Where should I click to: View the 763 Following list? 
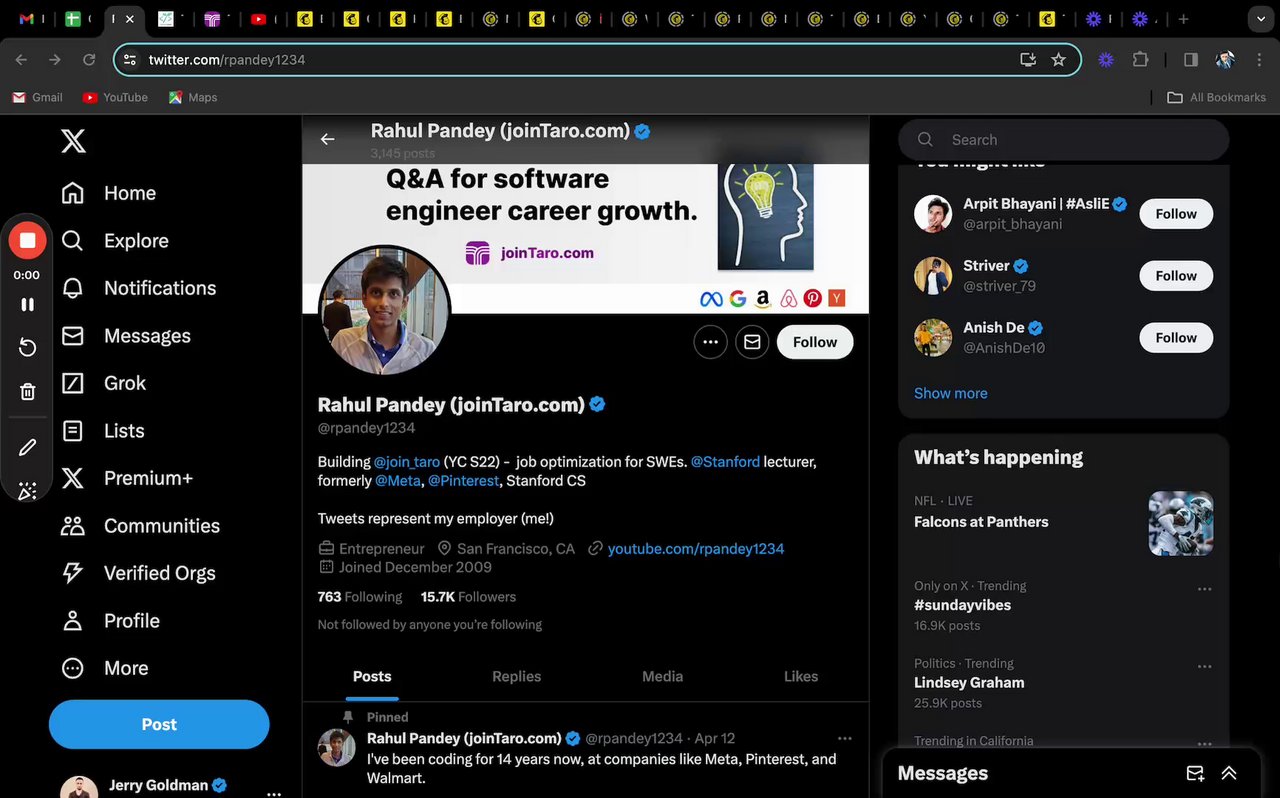360,597
